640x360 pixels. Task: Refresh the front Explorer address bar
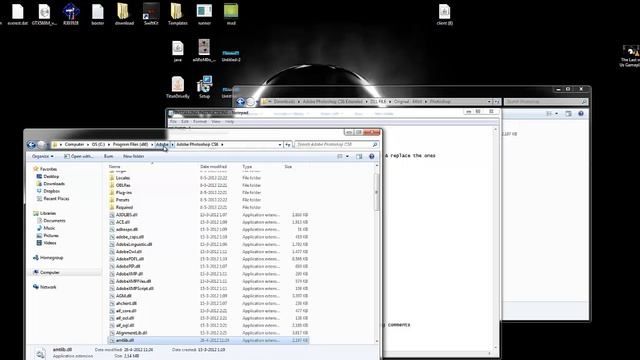point(288,144)
